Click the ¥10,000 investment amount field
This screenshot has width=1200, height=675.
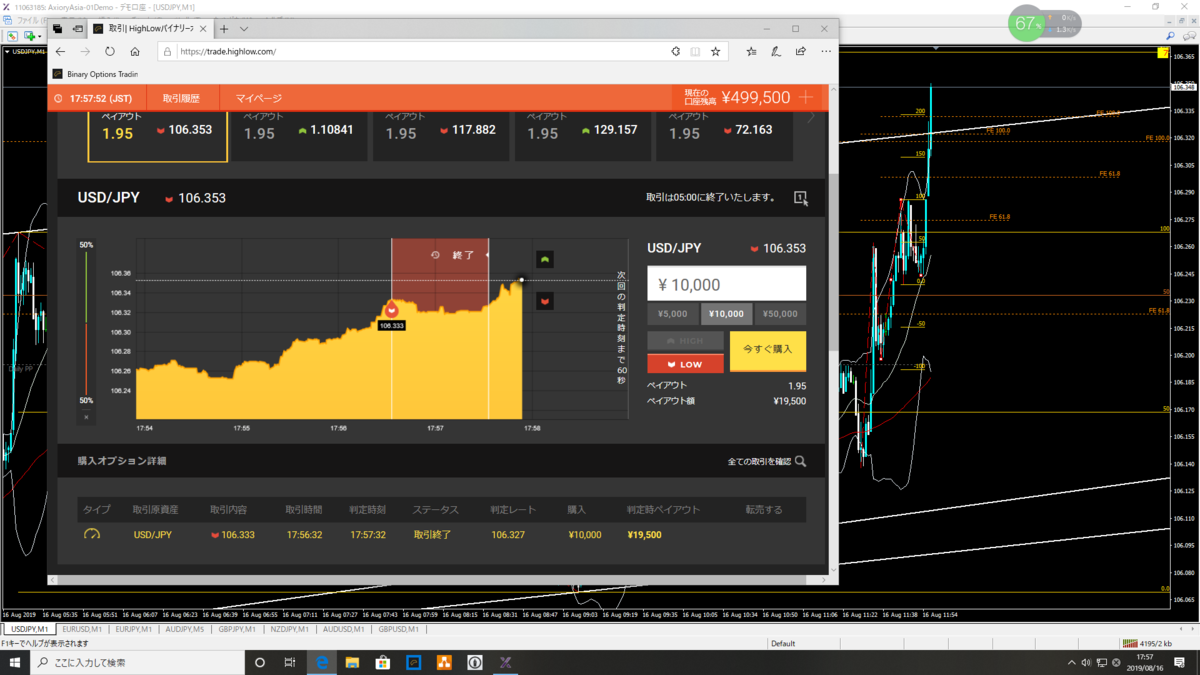tap(727, 284)
